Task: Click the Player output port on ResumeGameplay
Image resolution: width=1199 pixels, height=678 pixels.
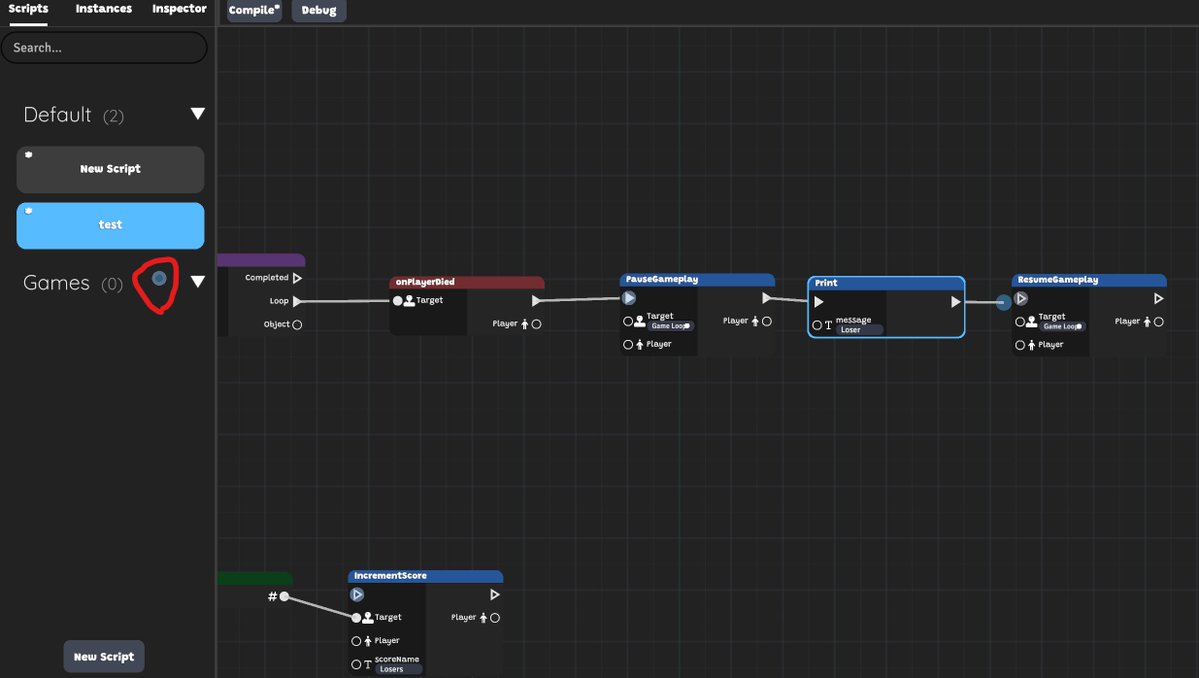Action: pos(1160,321)
